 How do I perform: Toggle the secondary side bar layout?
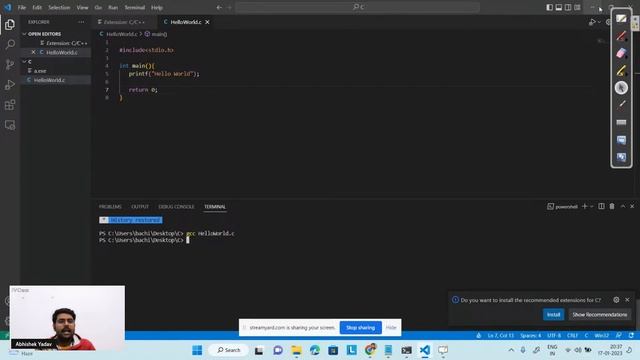pos(568,7)
